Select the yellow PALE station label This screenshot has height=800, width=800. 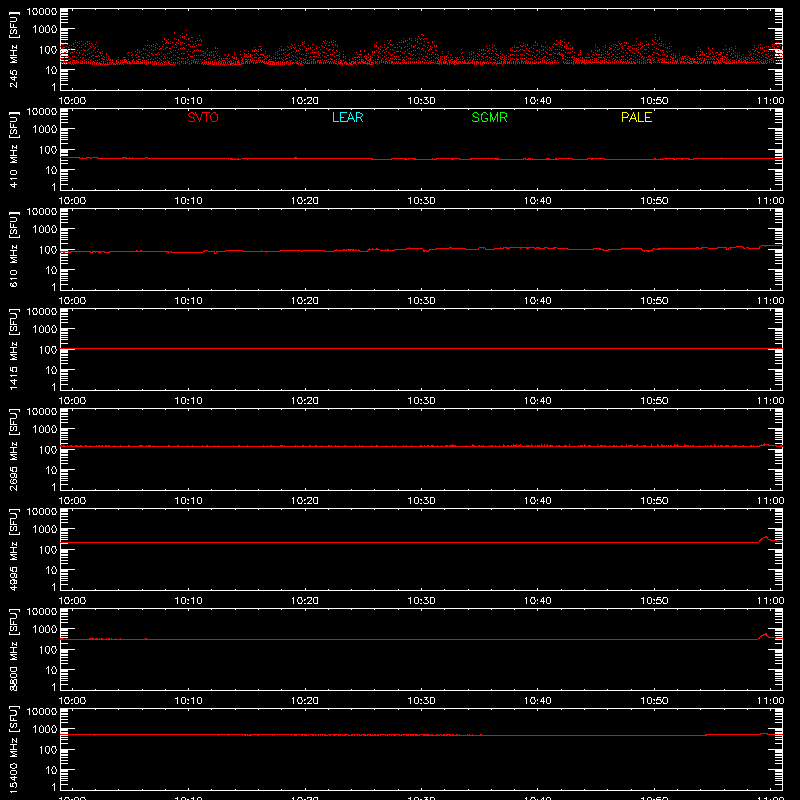(x=636, y=117)
